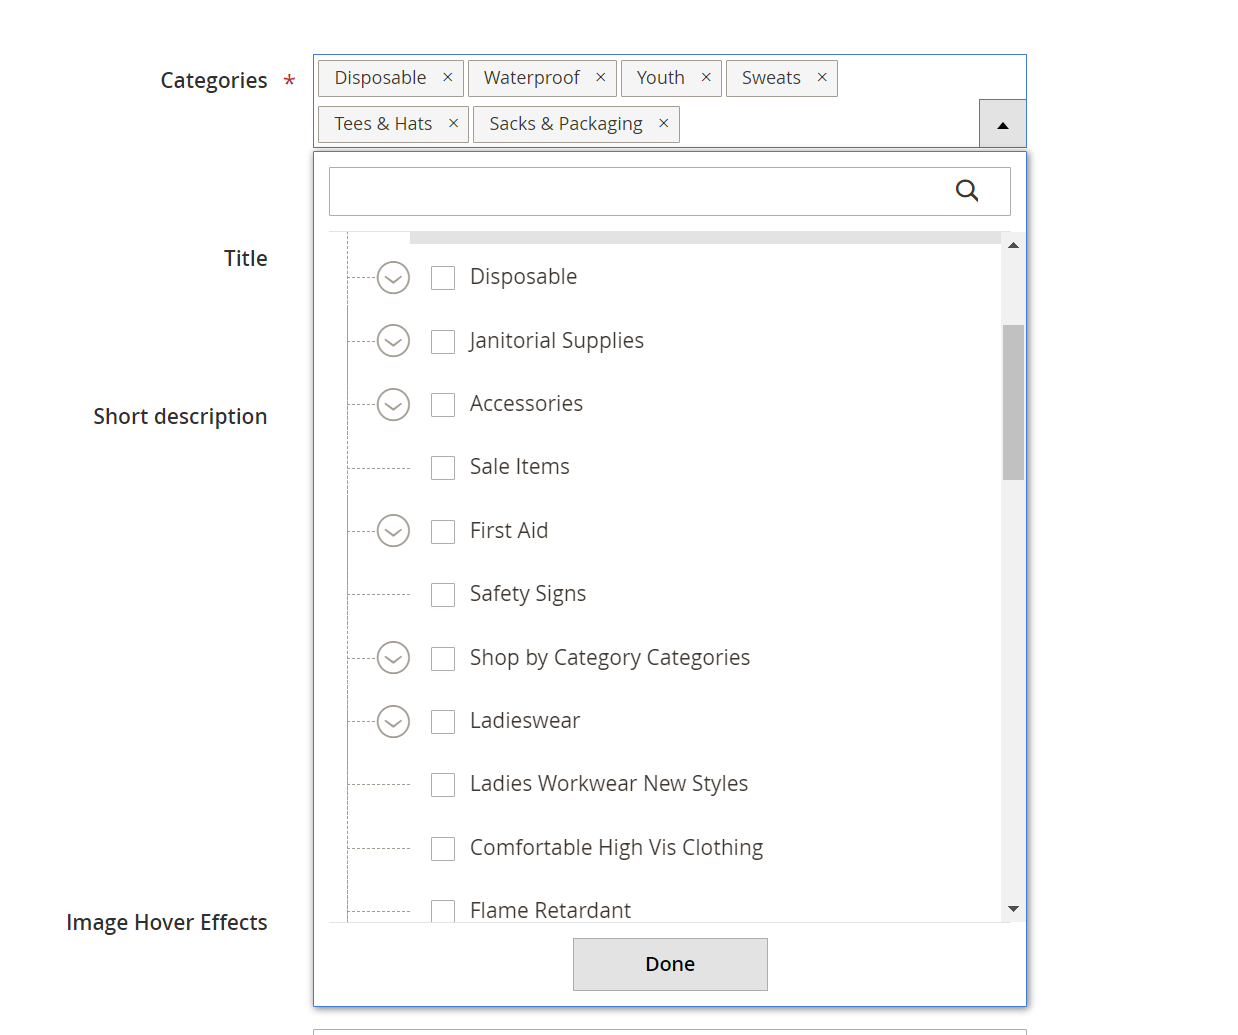Select Ladies Workwear New Styles item
1238x1035 pixels.
pos(443,785)
